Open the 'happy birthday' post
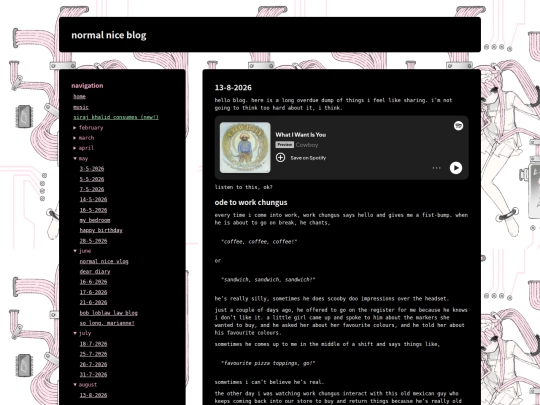The width and height of the screenshot is (540, 405). click(x=101, y=230)
